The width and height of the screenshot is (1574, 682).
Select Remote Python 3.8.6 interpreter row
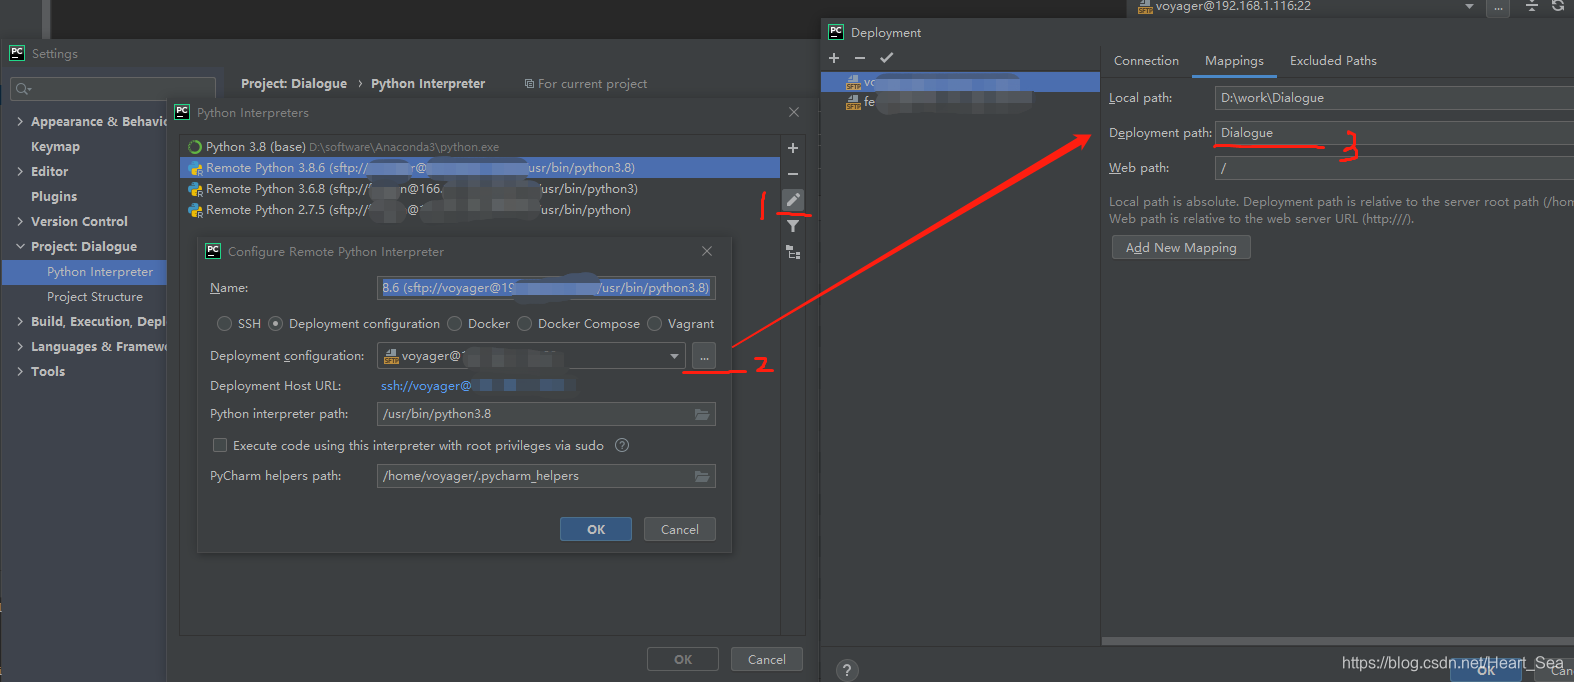(x=480, y=168)
